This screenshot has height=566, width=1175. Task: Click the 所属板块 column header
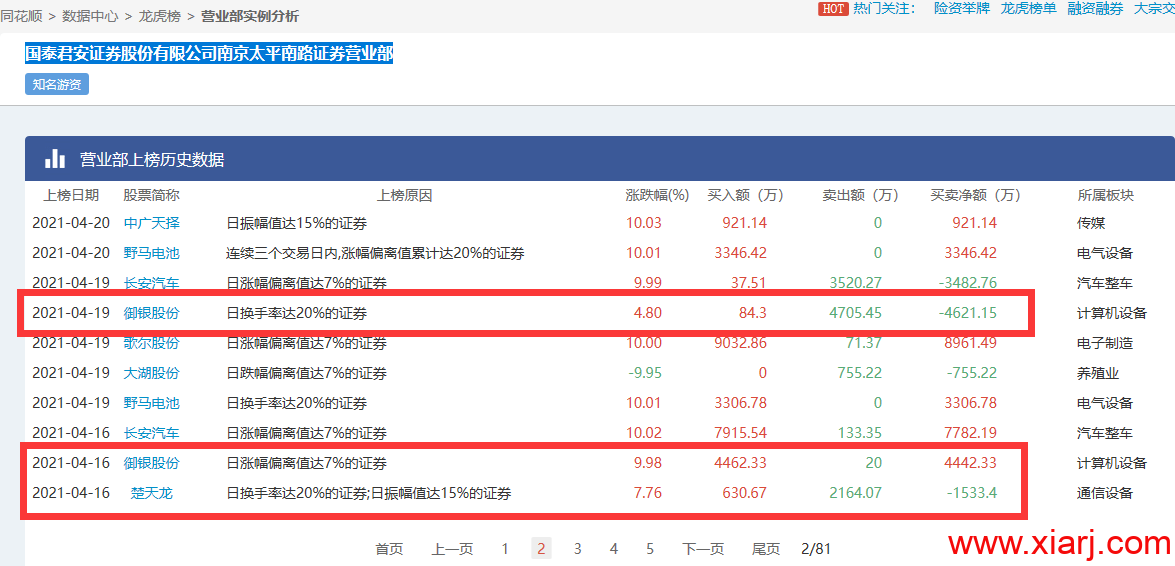tap(1105, 196)
